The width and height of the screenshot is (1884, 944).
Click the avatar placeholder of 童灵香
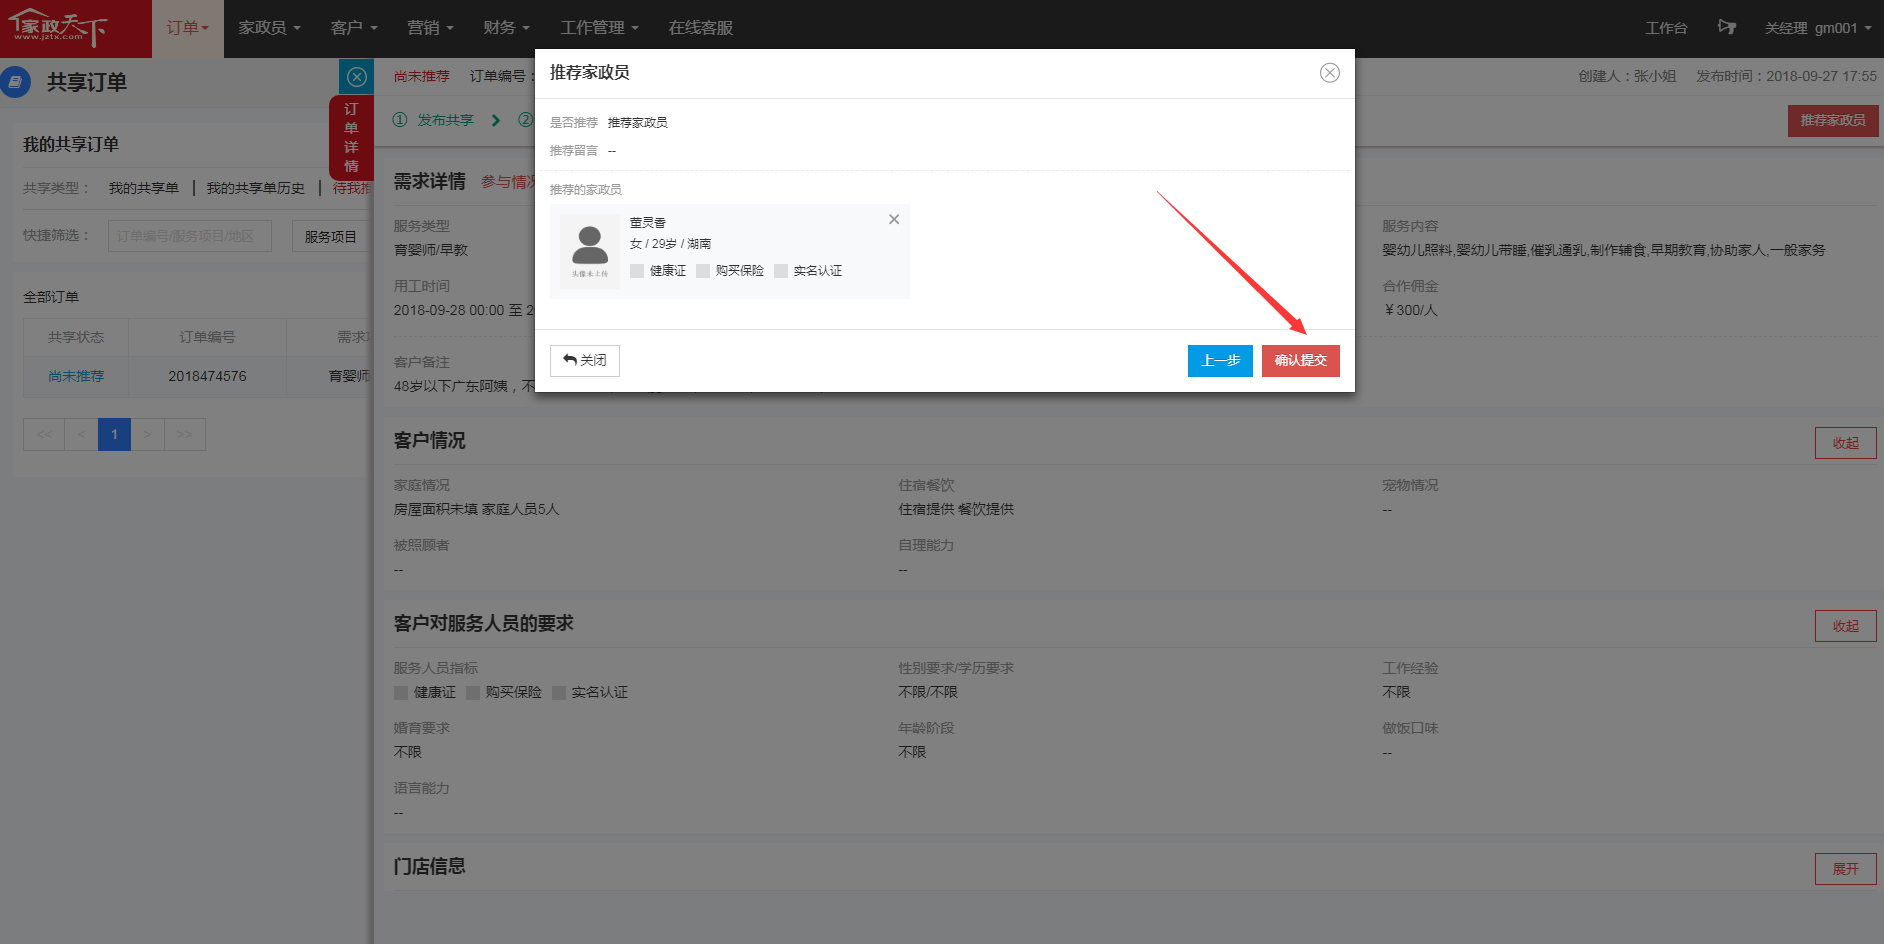590,251
